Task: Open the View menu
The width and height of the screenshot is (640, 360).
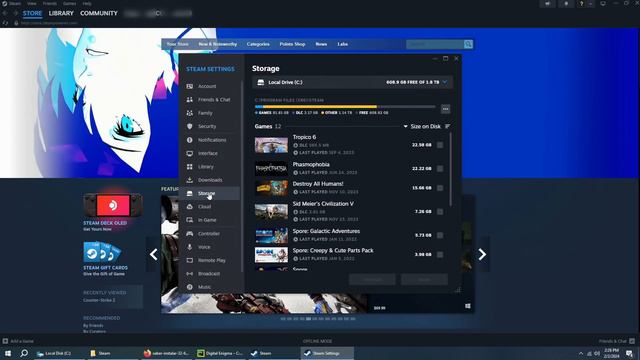Action: tap(31, 3)
